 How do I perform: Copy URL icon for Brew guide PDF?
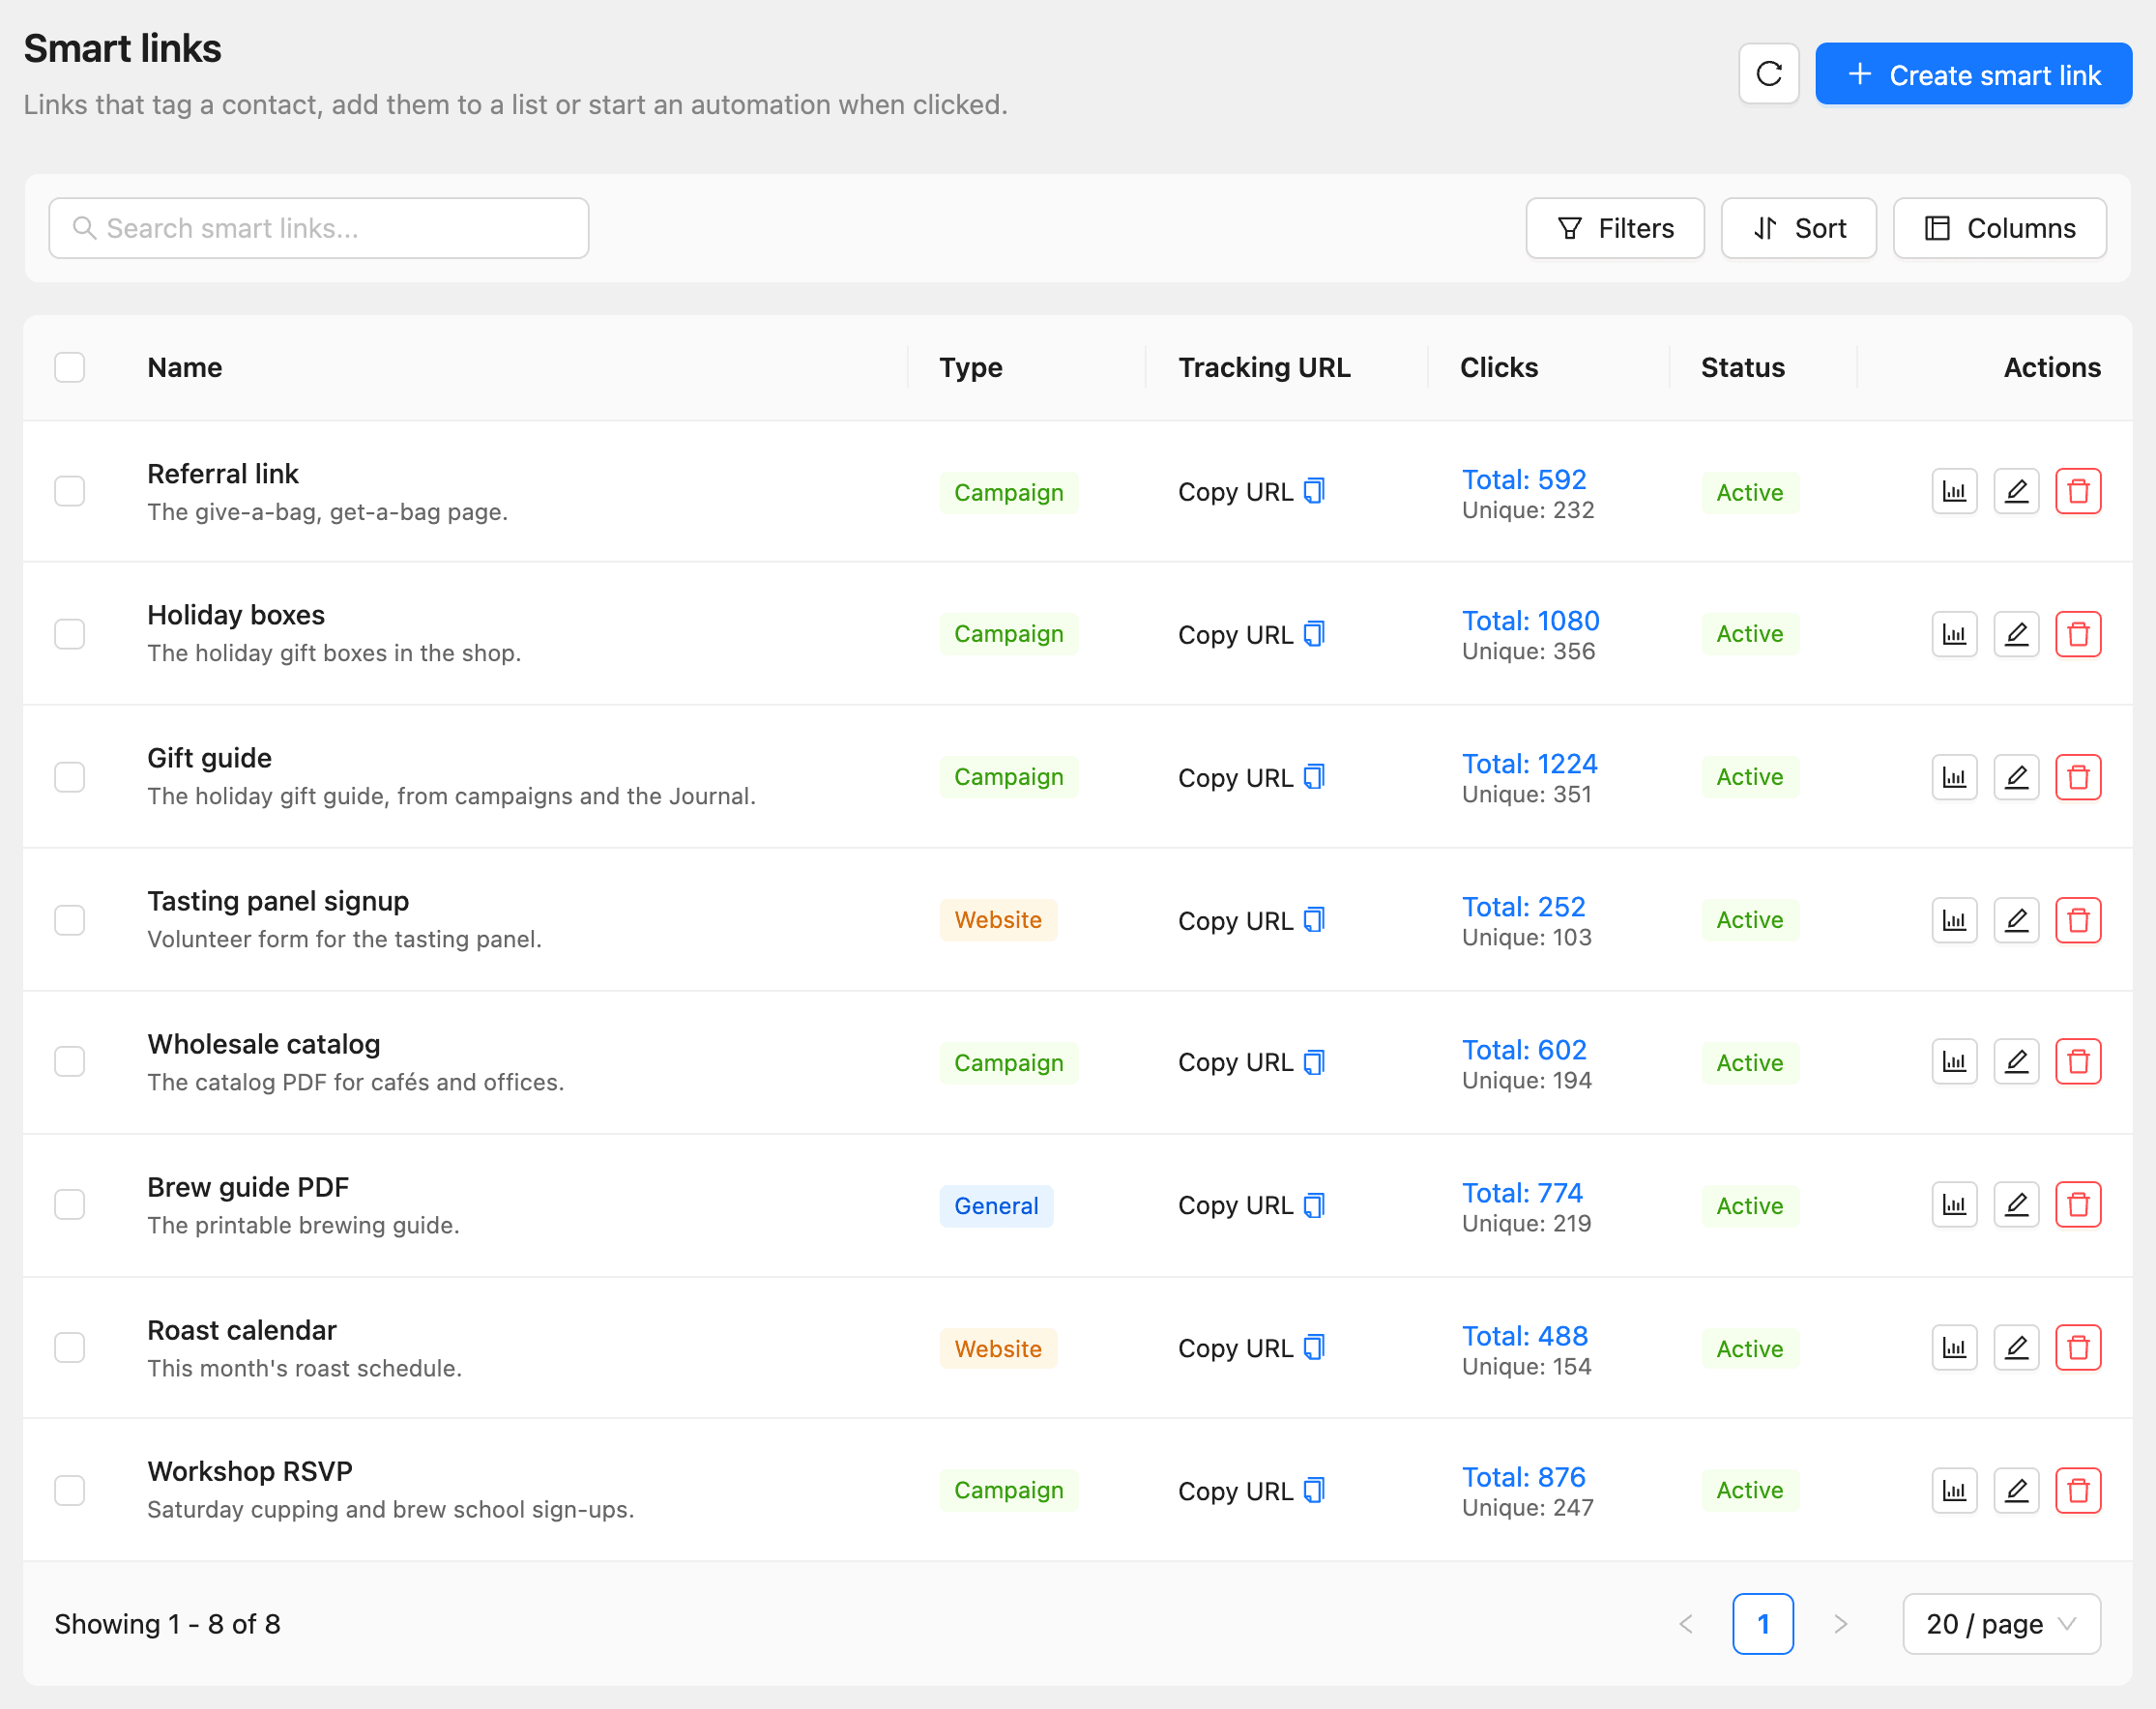tap(1315, 1205)
